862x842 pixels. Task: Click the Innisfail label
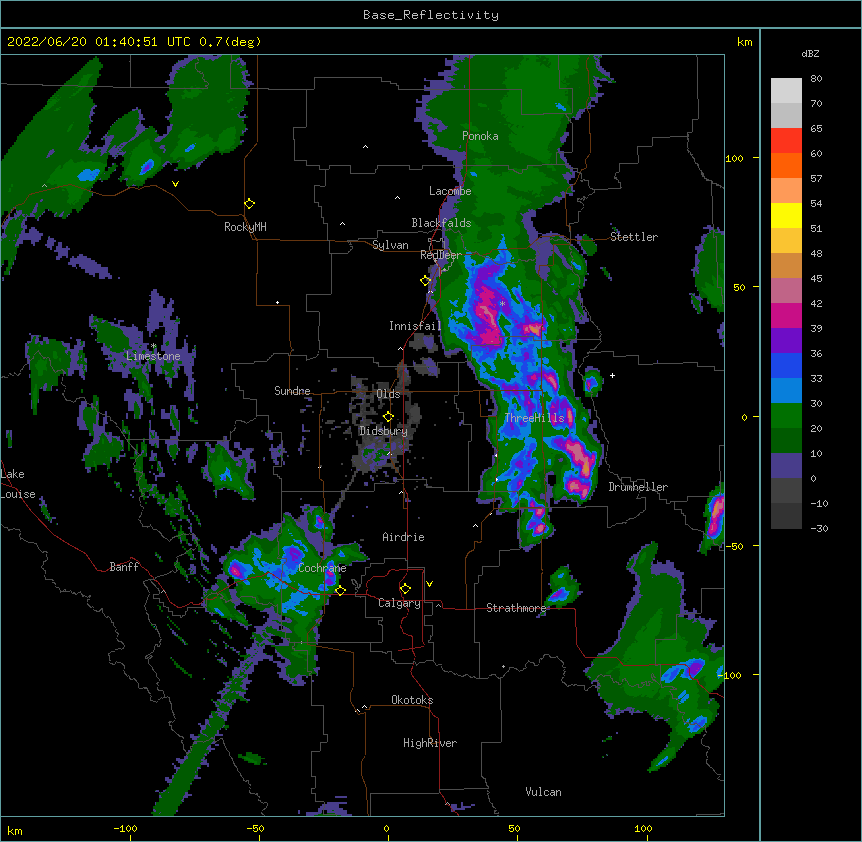pyautogui.click(x=415, y=326)
